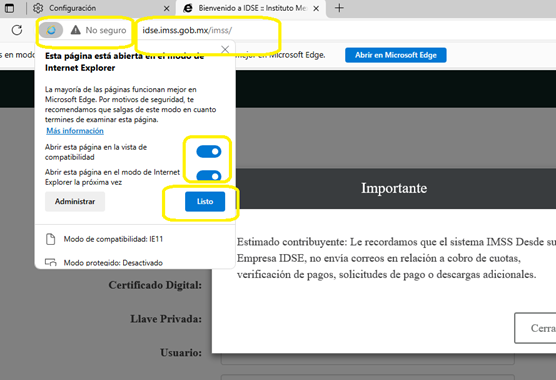Click the compatibility mode document icon

[x=51, y=239]
